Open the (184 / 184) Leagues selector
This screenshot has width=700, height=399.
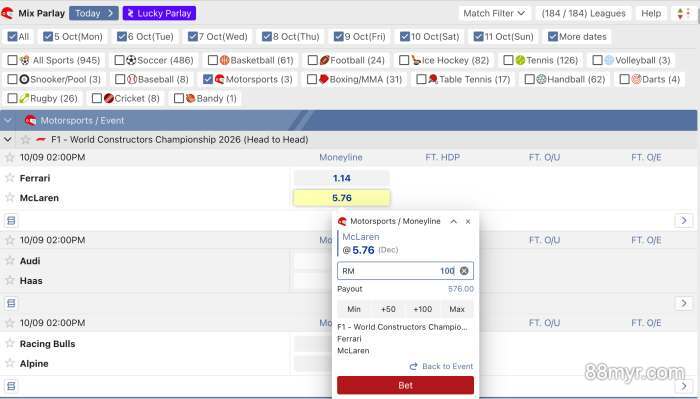click(583, 13)
